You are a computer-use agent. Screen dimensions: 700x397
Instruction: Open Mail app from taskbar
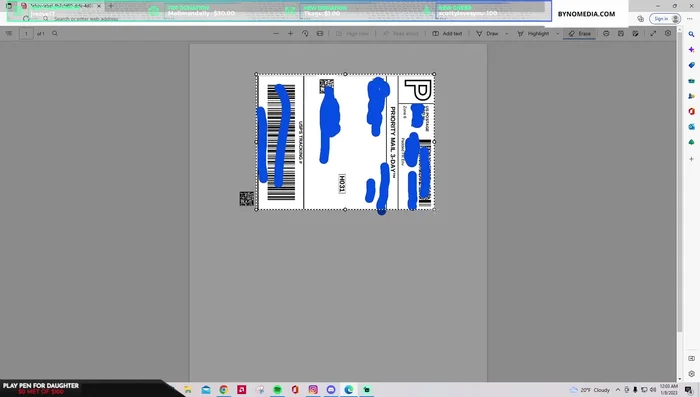coord(206,390)
